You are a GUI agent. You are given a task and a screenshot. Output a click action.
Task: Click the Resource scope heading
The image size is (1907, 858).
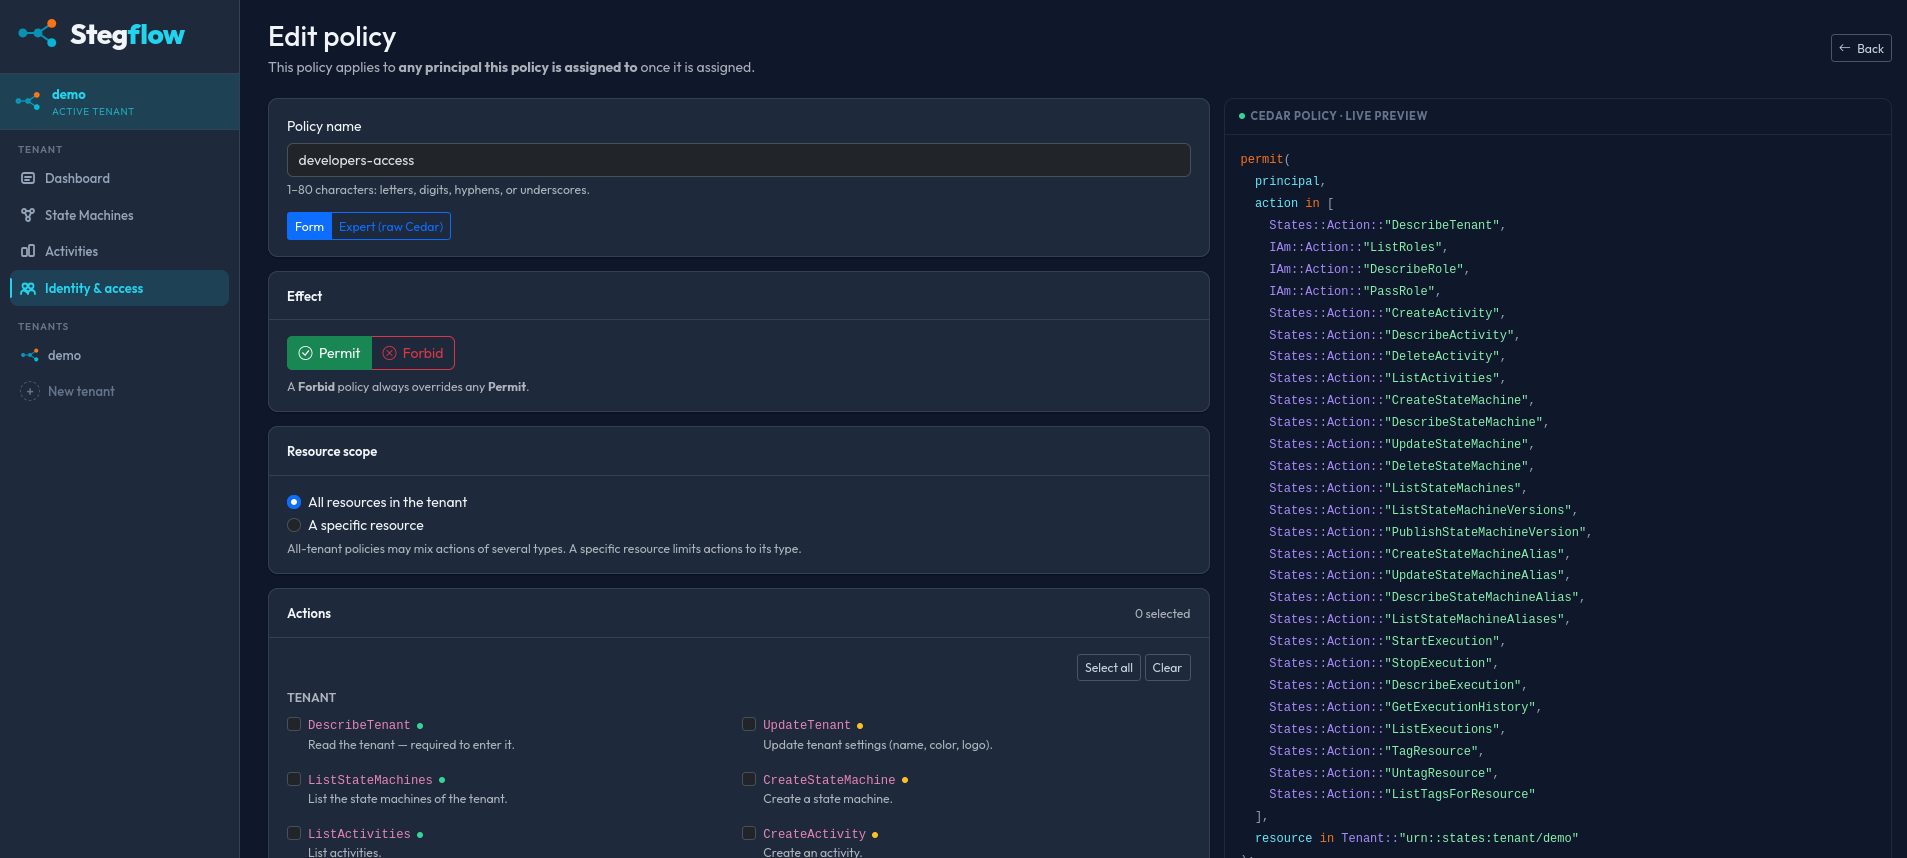tap(332, 452)
